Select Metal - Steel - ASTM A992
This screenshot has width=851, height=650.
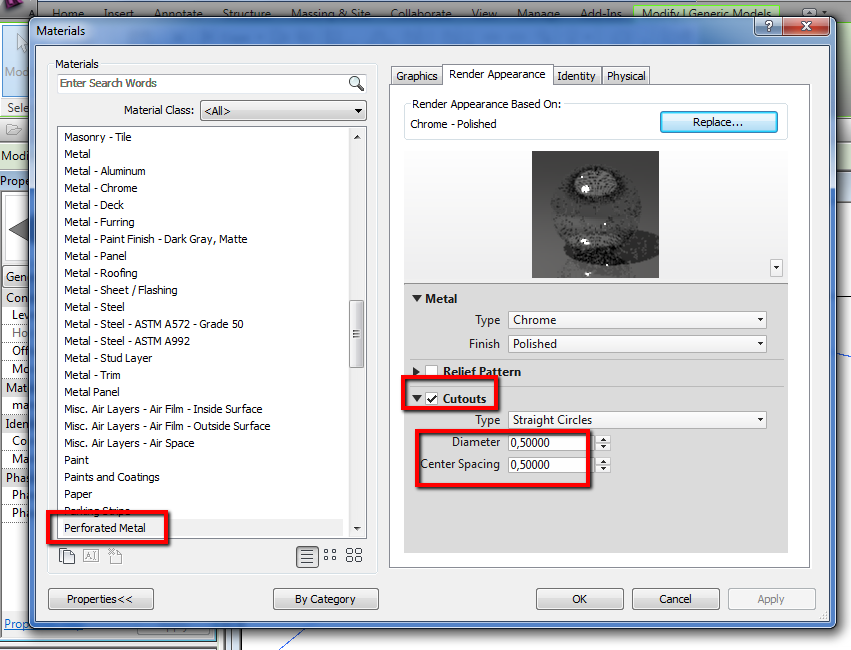[127, 341]
